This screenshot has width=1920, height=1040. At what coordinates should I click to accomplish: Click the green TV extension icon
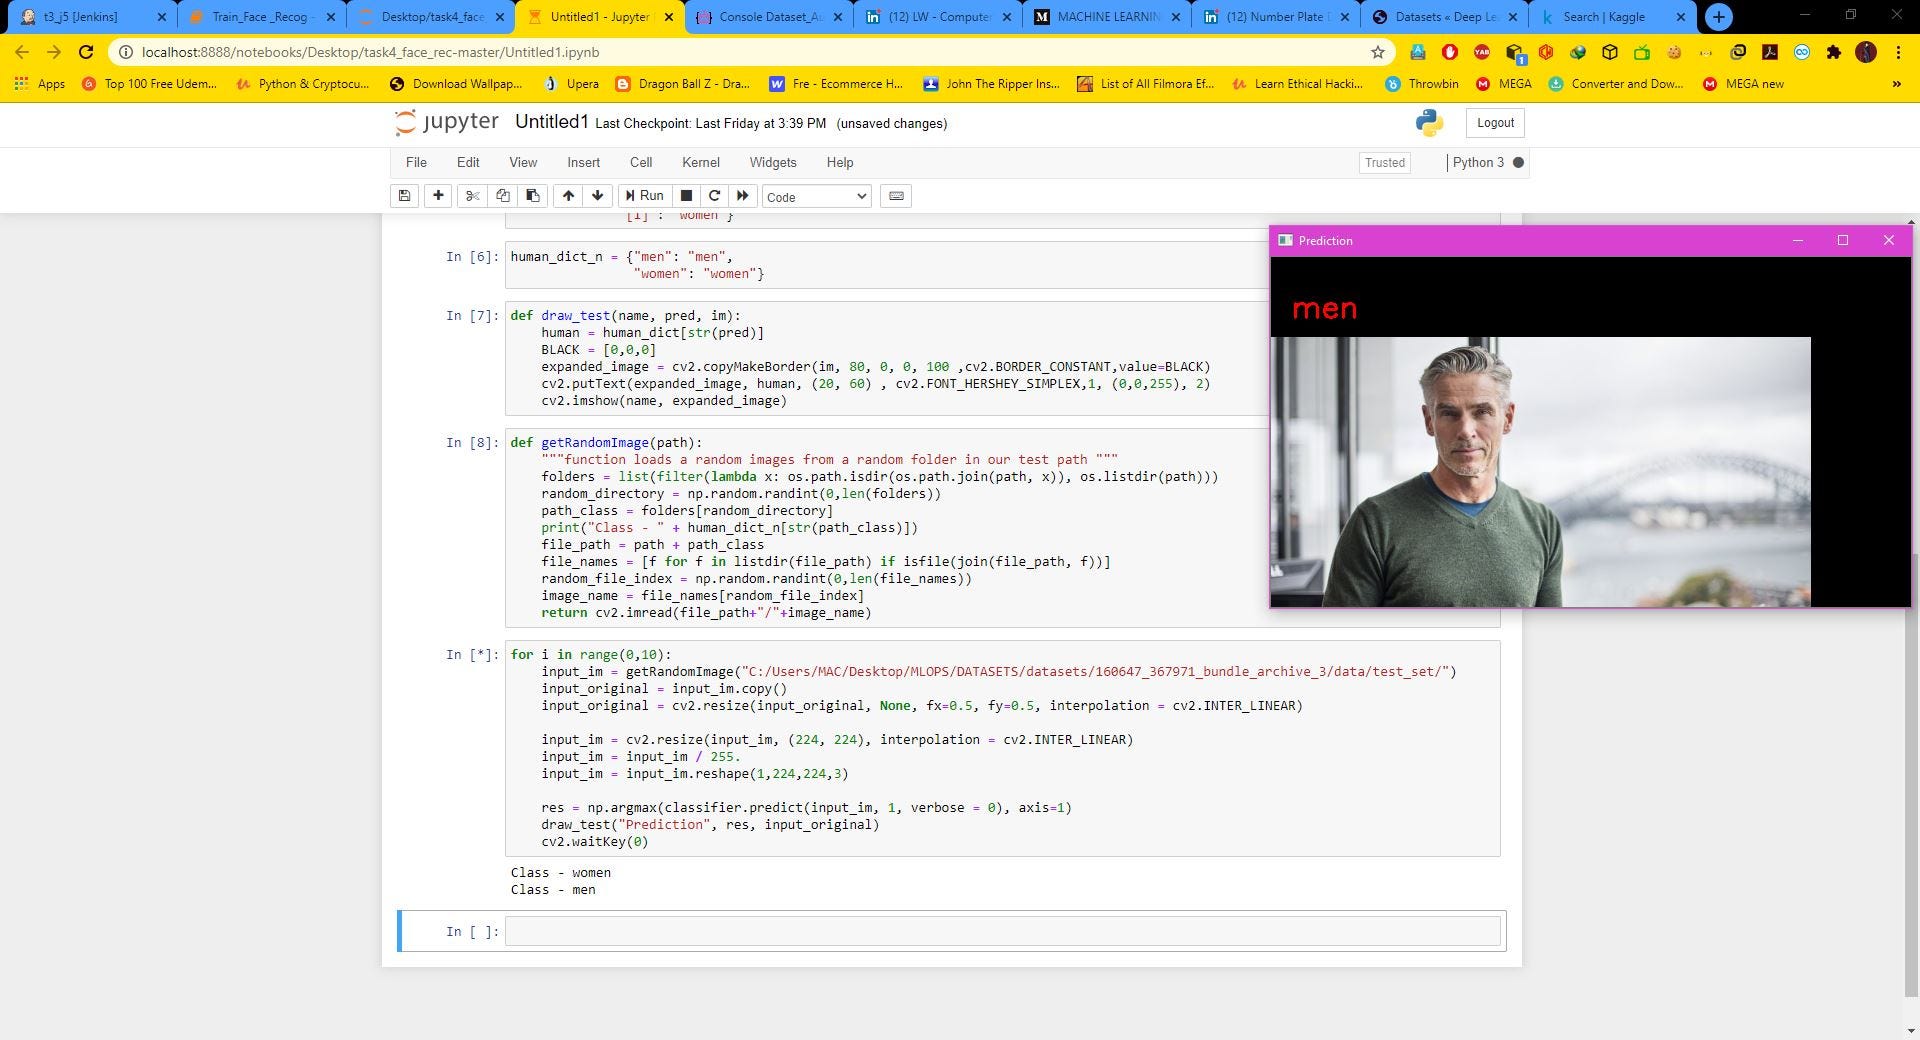coord(1642,52)
